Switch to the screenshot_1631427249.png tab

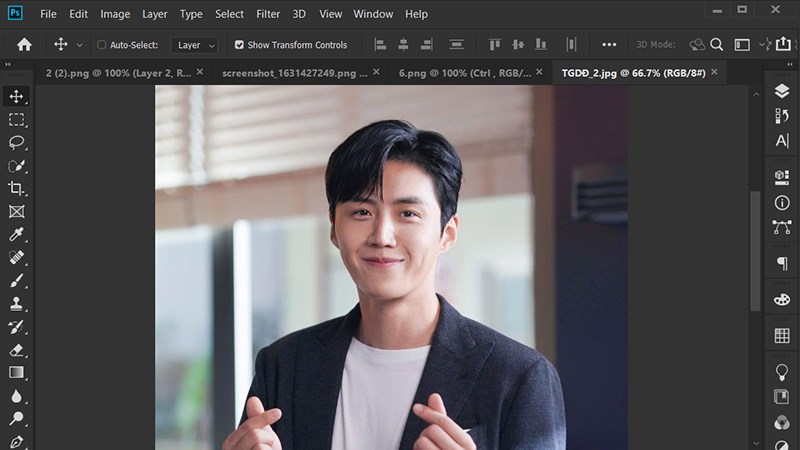(293, 73)
